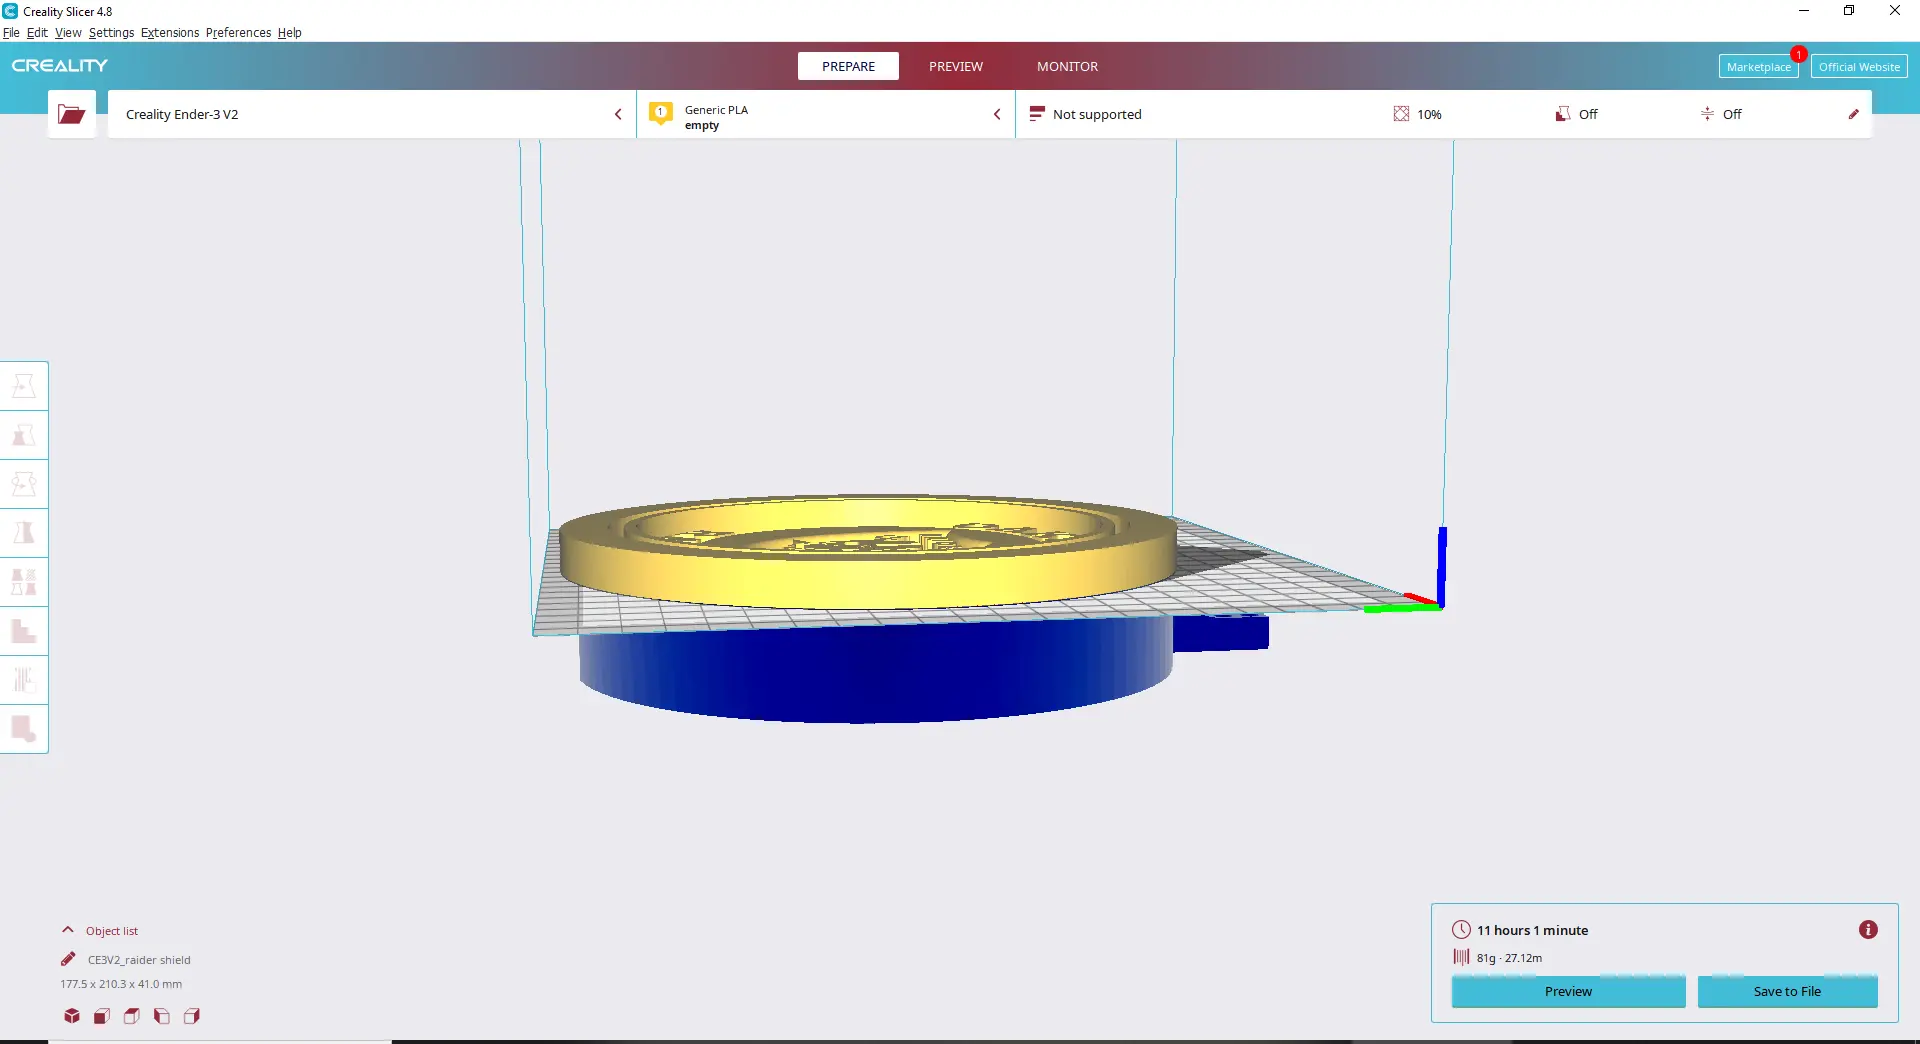
Task: Switch to the PREVIEW tab
Action: [x=956, y=66]
